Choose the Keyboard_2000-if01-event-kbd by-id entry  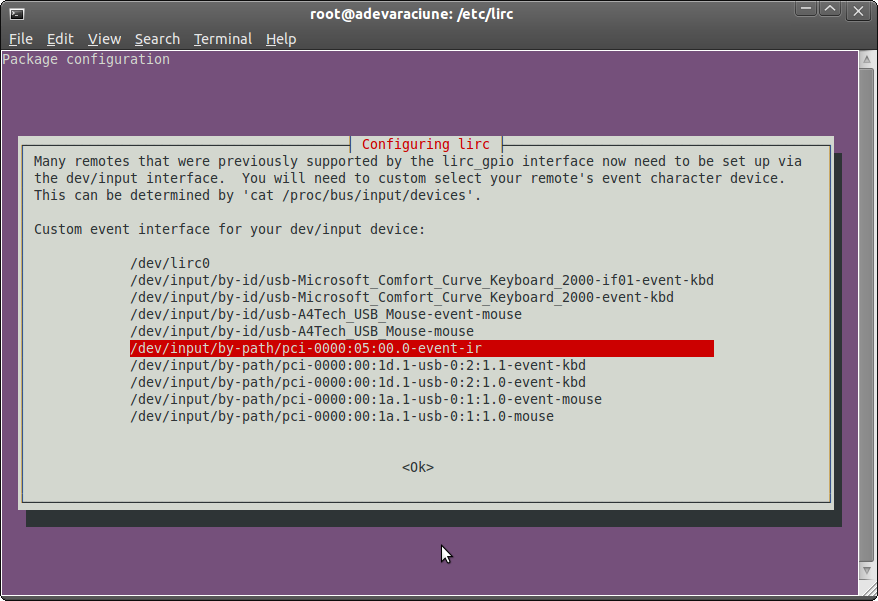coord(422,280)
